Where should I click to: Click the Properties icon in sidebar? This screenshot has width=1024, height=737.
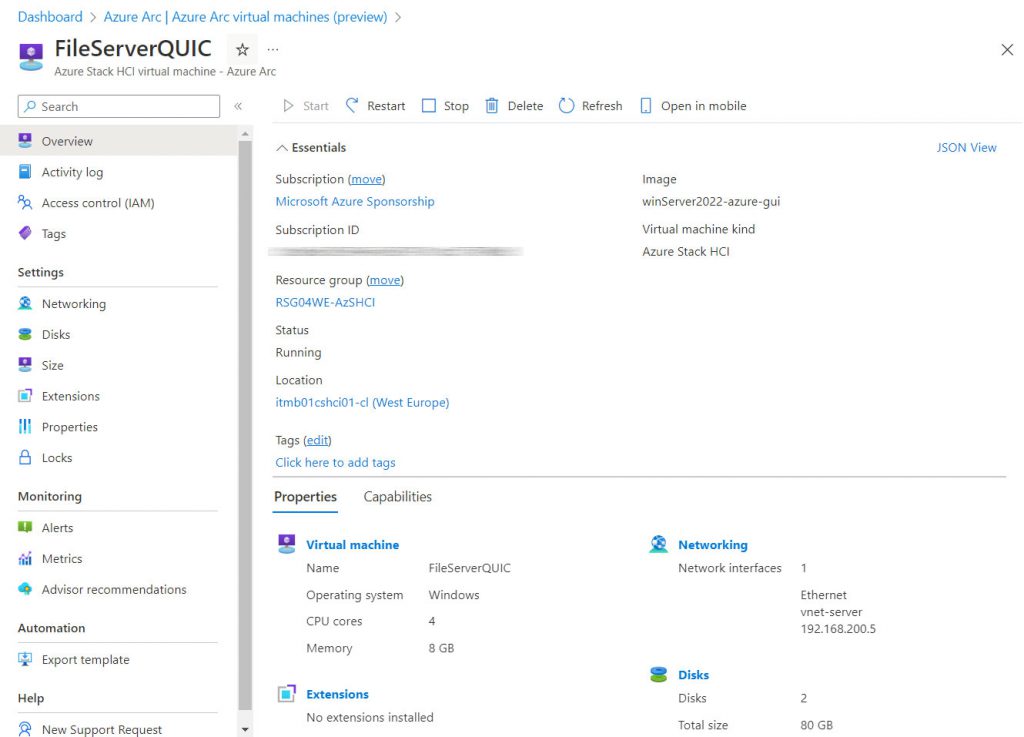click(25, 426)
